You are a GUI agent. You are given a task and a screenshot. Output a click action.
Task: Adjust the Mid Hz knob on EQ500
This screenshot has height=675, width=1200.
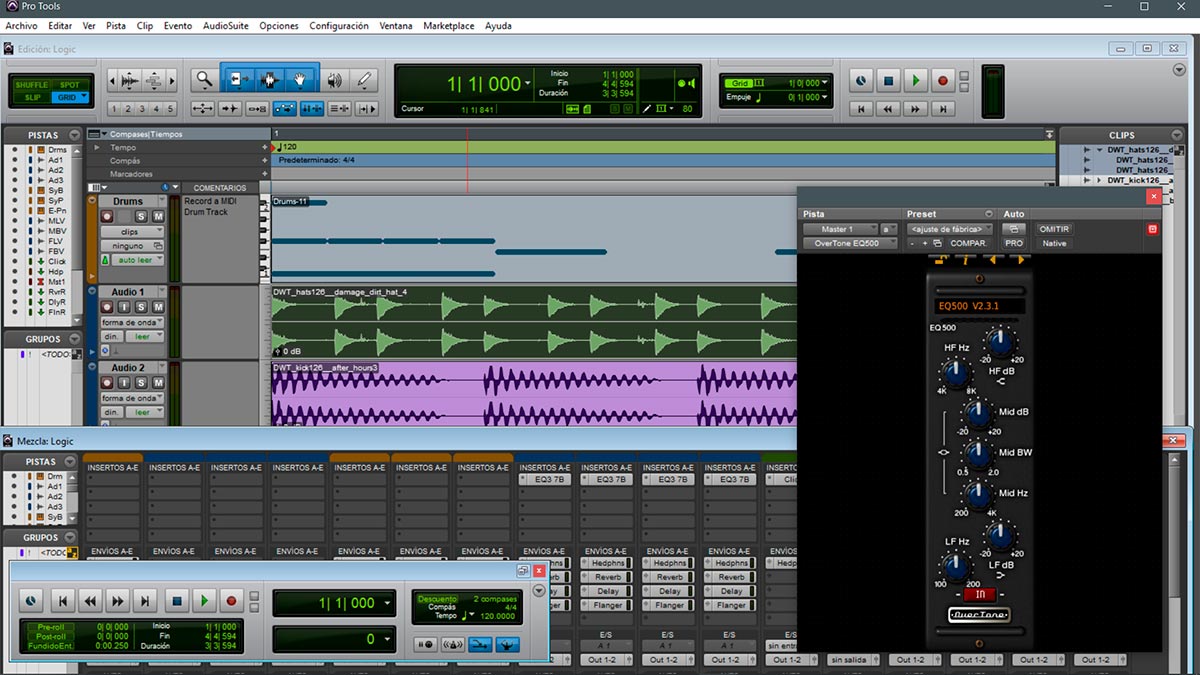point(978,494)
